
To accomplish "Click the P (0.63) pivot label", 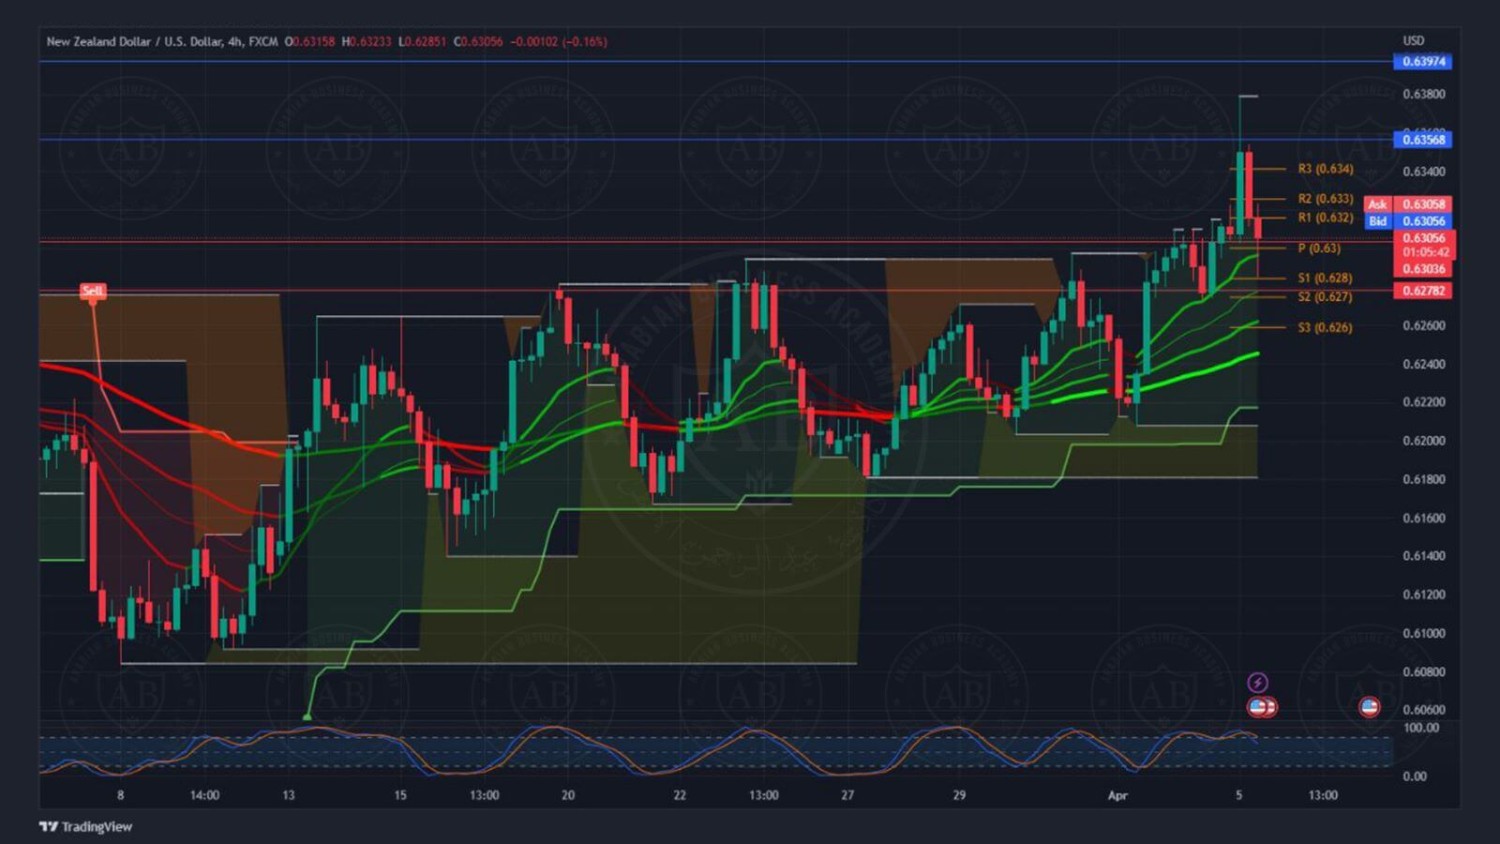I will click(x=1319, y=248).
